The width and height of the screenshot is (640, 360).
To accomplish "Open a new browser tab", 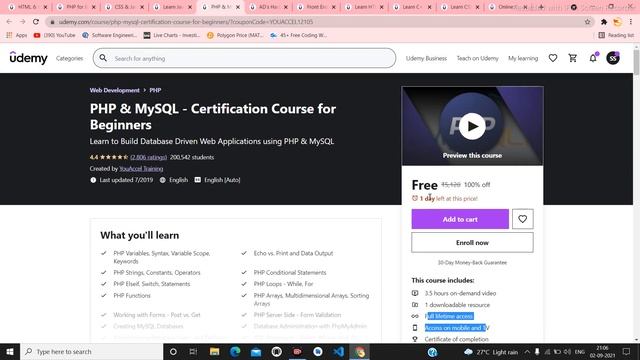I will (541, 7).
